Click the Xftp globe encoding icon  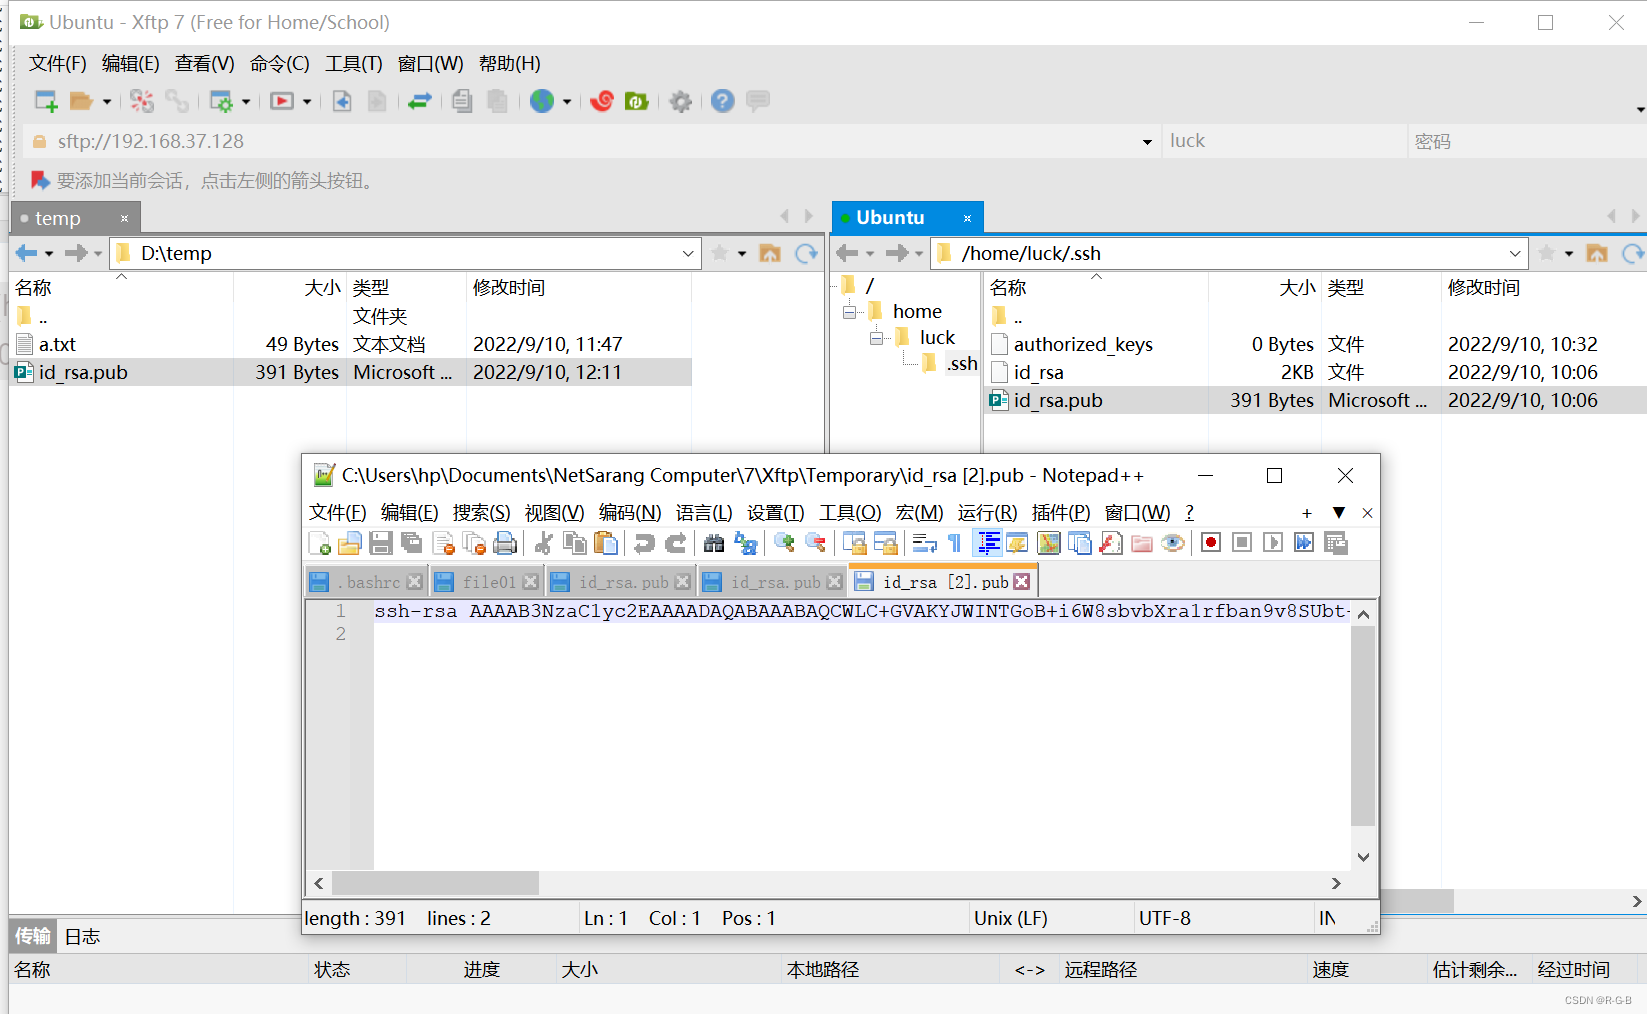click(x=542, y=101)
